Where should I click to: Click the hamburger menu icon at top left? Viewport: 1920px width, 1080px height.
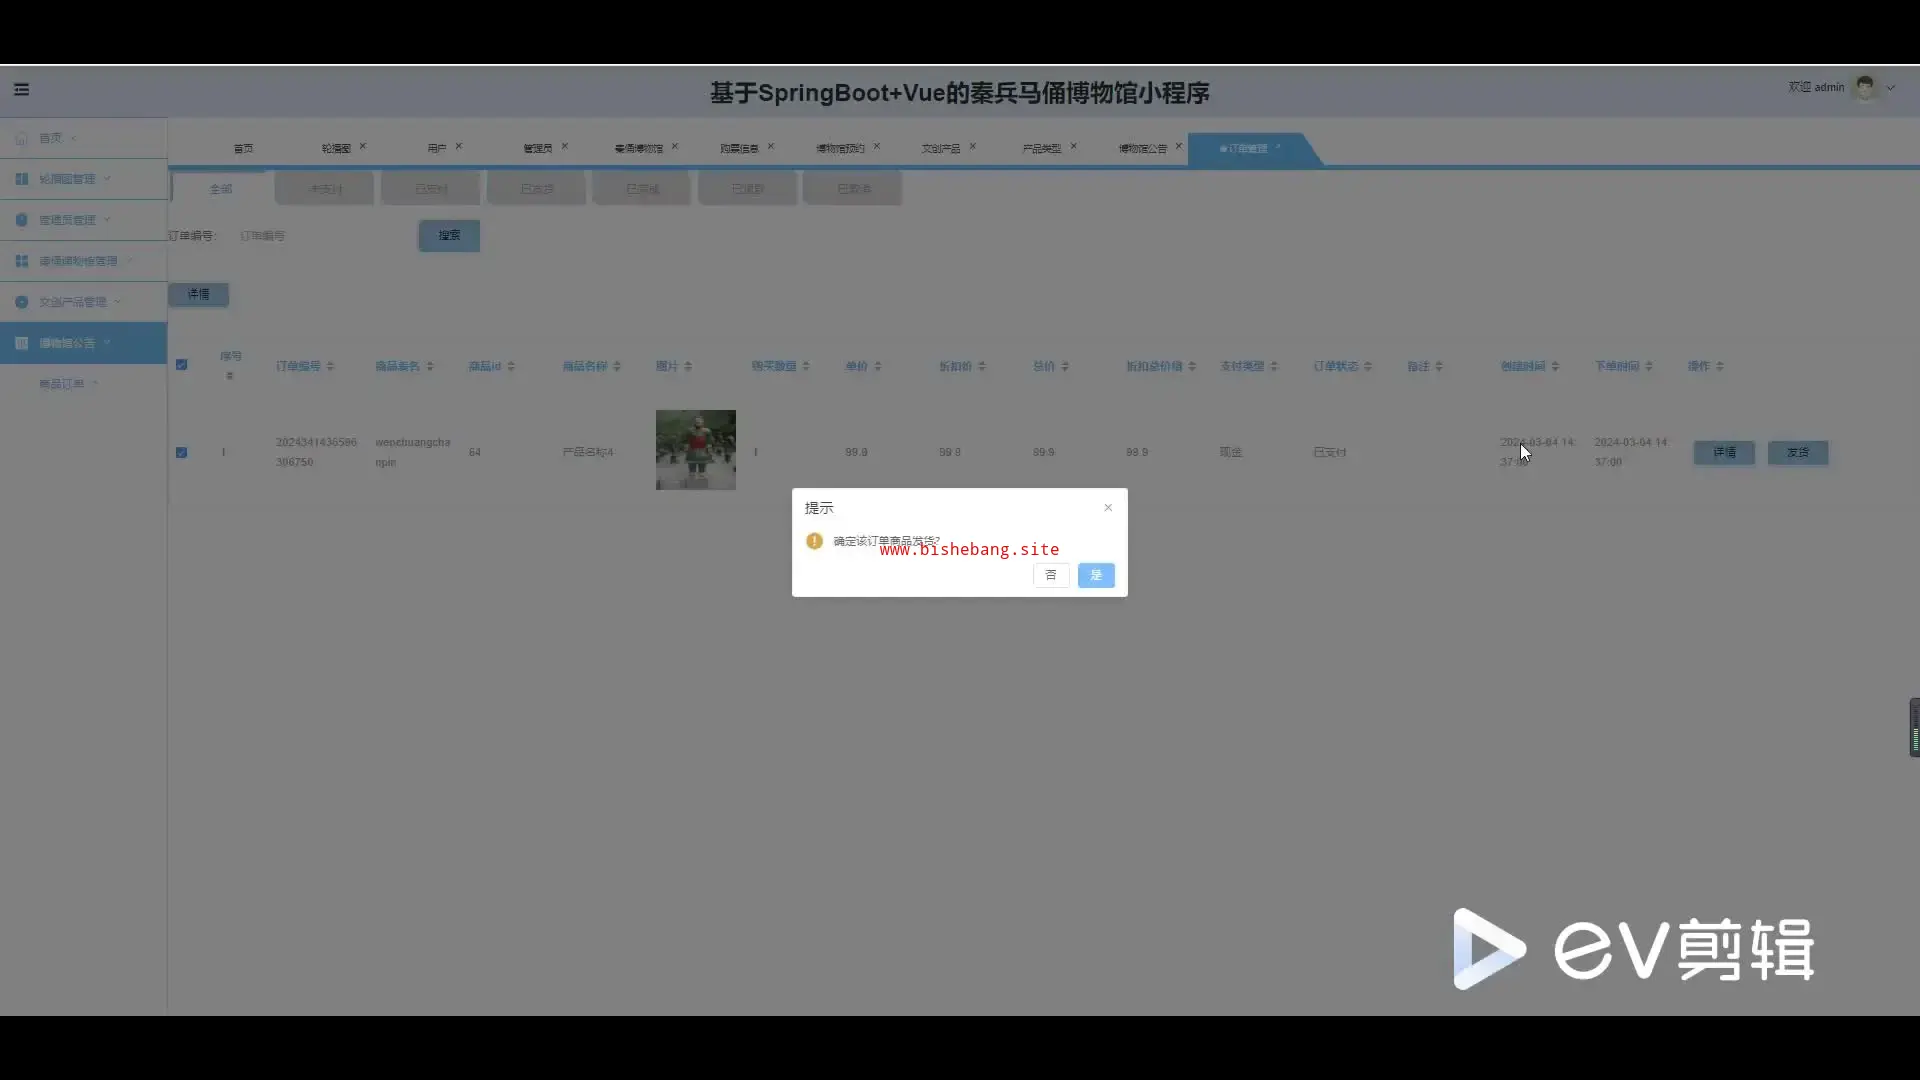tap(21, 89)
